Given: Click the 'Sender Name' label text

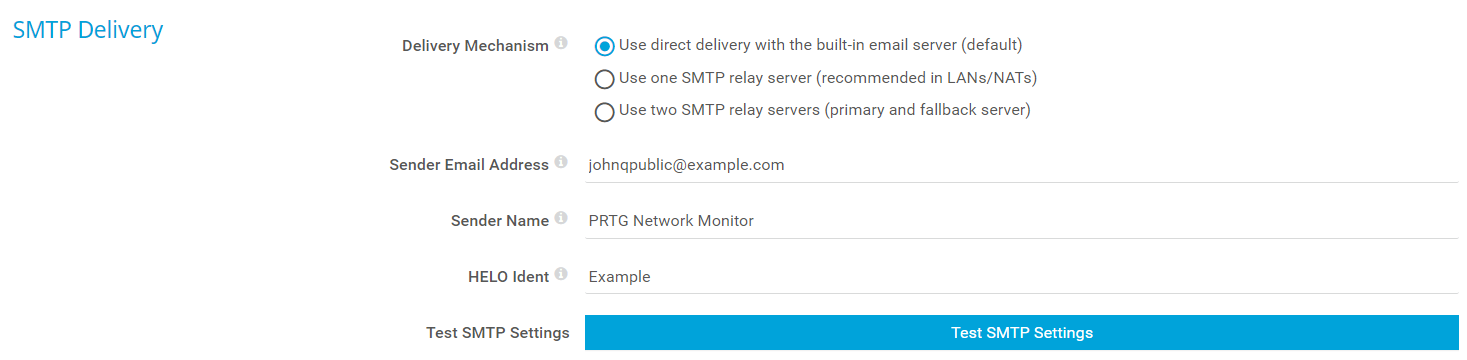Looking at the screenshot, I should coord(500,221).
